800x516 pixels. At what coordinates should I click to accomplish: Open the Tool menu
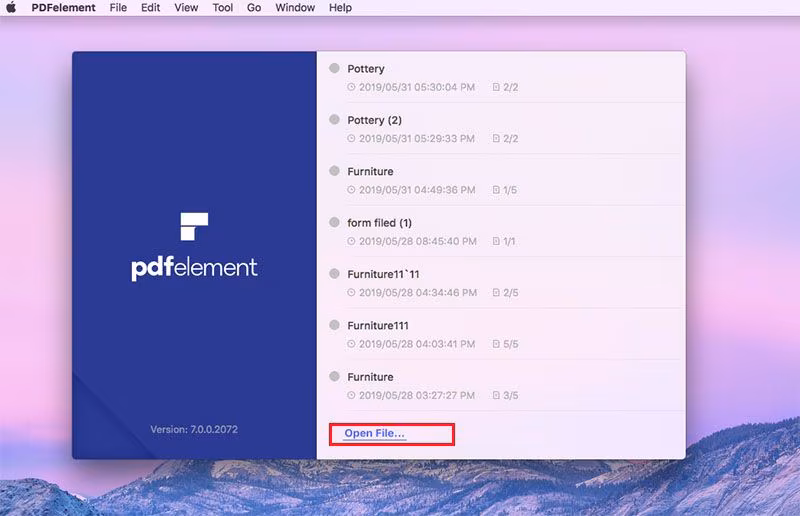222,8
